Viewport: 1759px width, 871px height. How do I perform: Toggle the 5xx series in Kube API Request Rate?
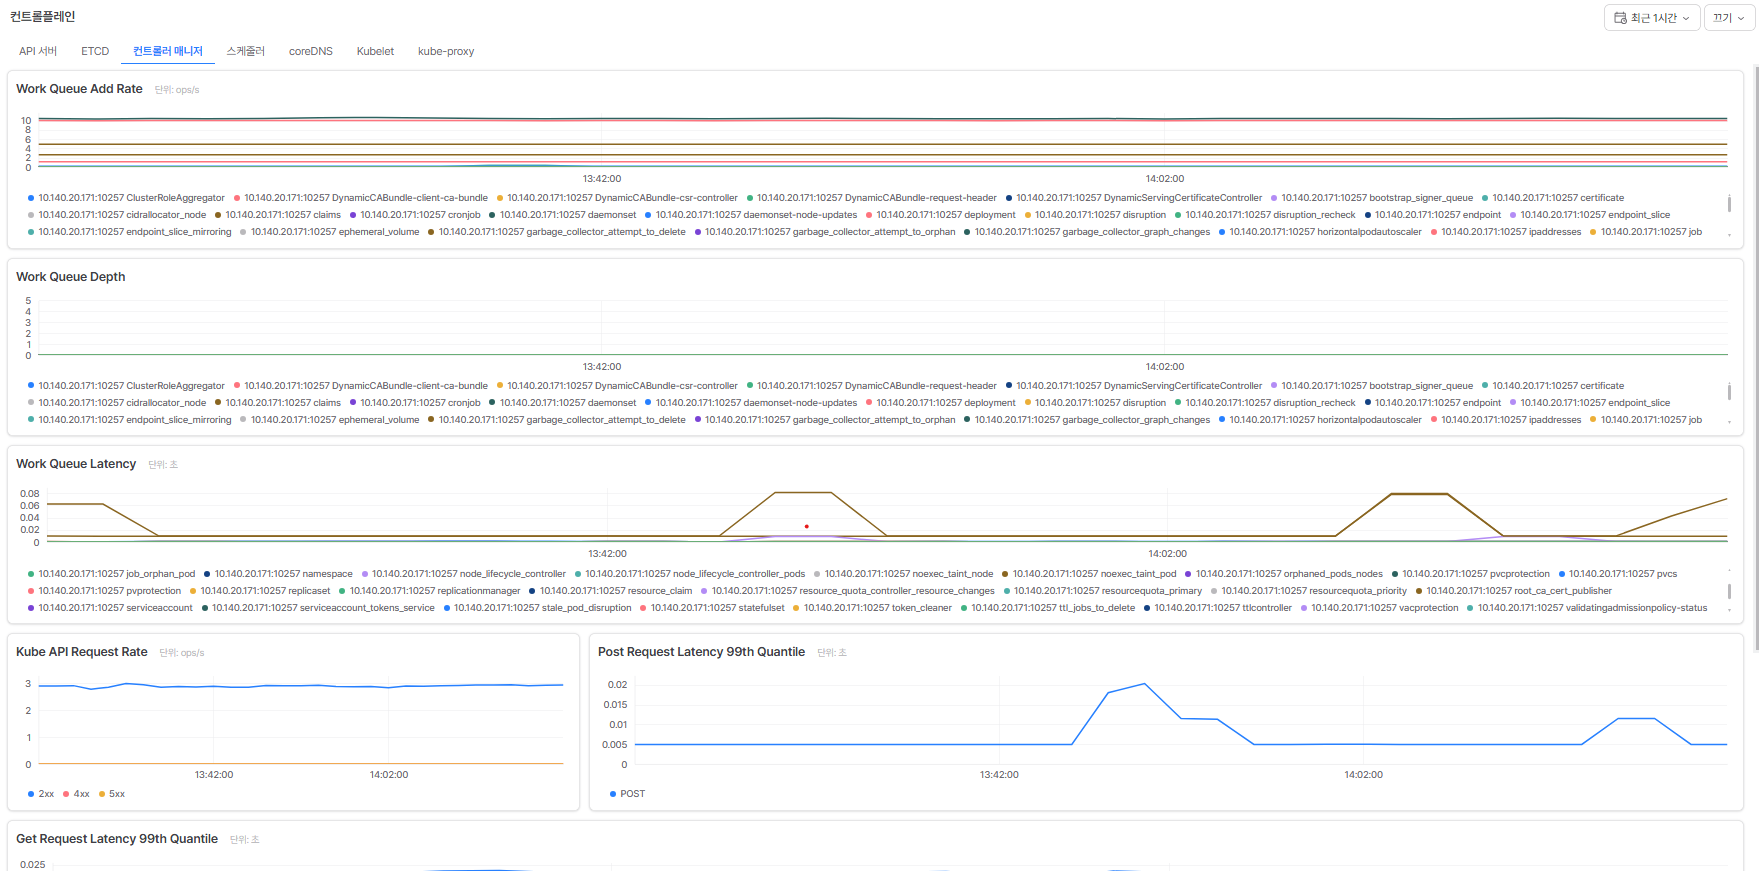click(112, 794)
